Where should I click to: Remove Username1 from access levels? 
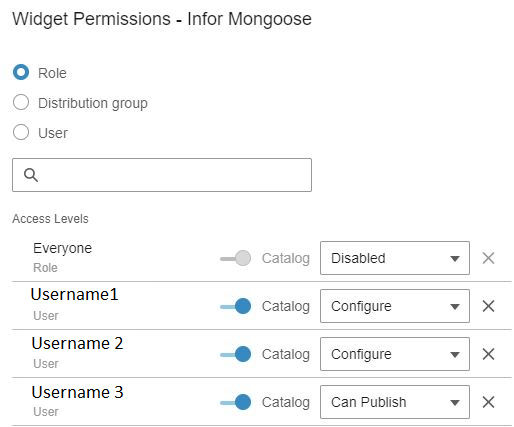pos(488,306)
